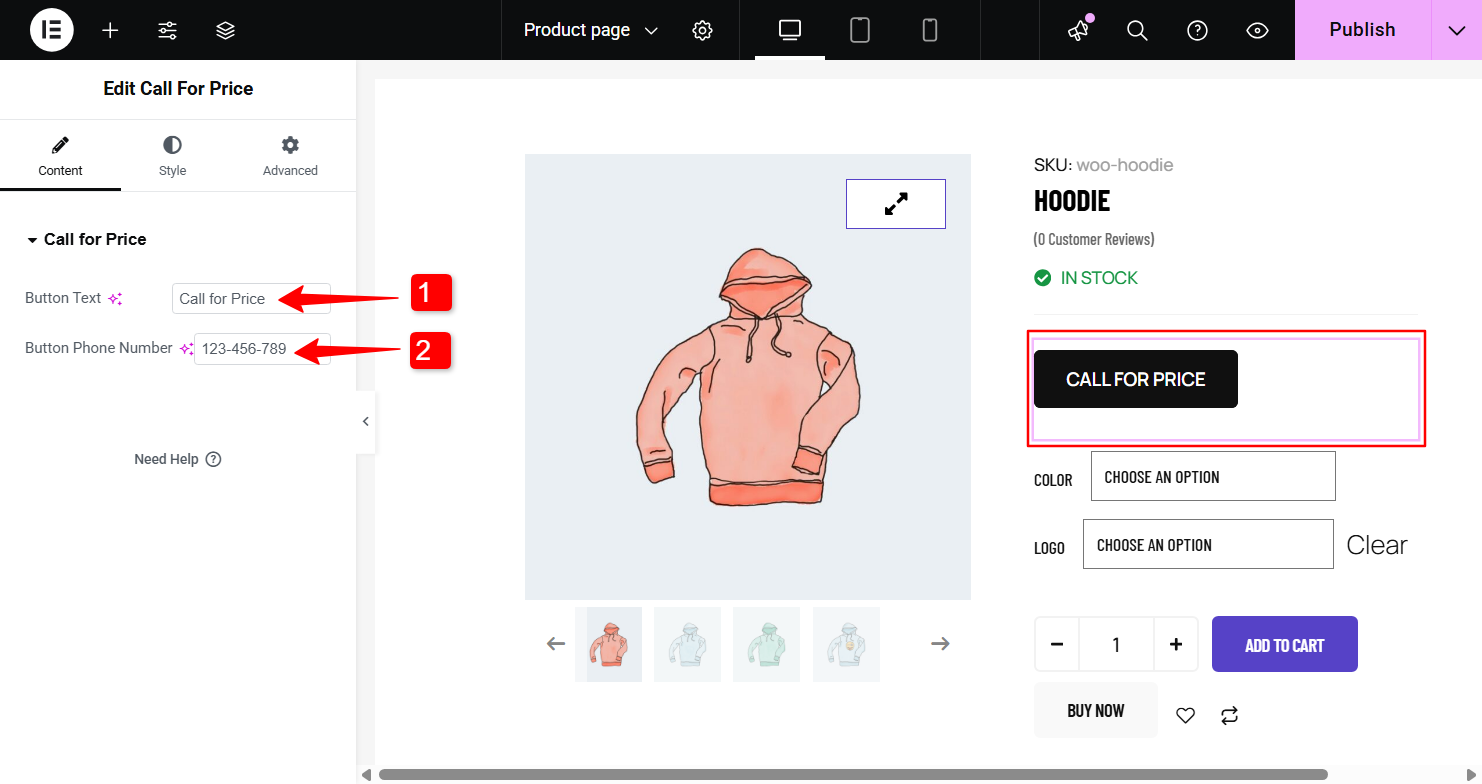Click AI sparkle icon beside Button Text

click(x=115, y=298)
